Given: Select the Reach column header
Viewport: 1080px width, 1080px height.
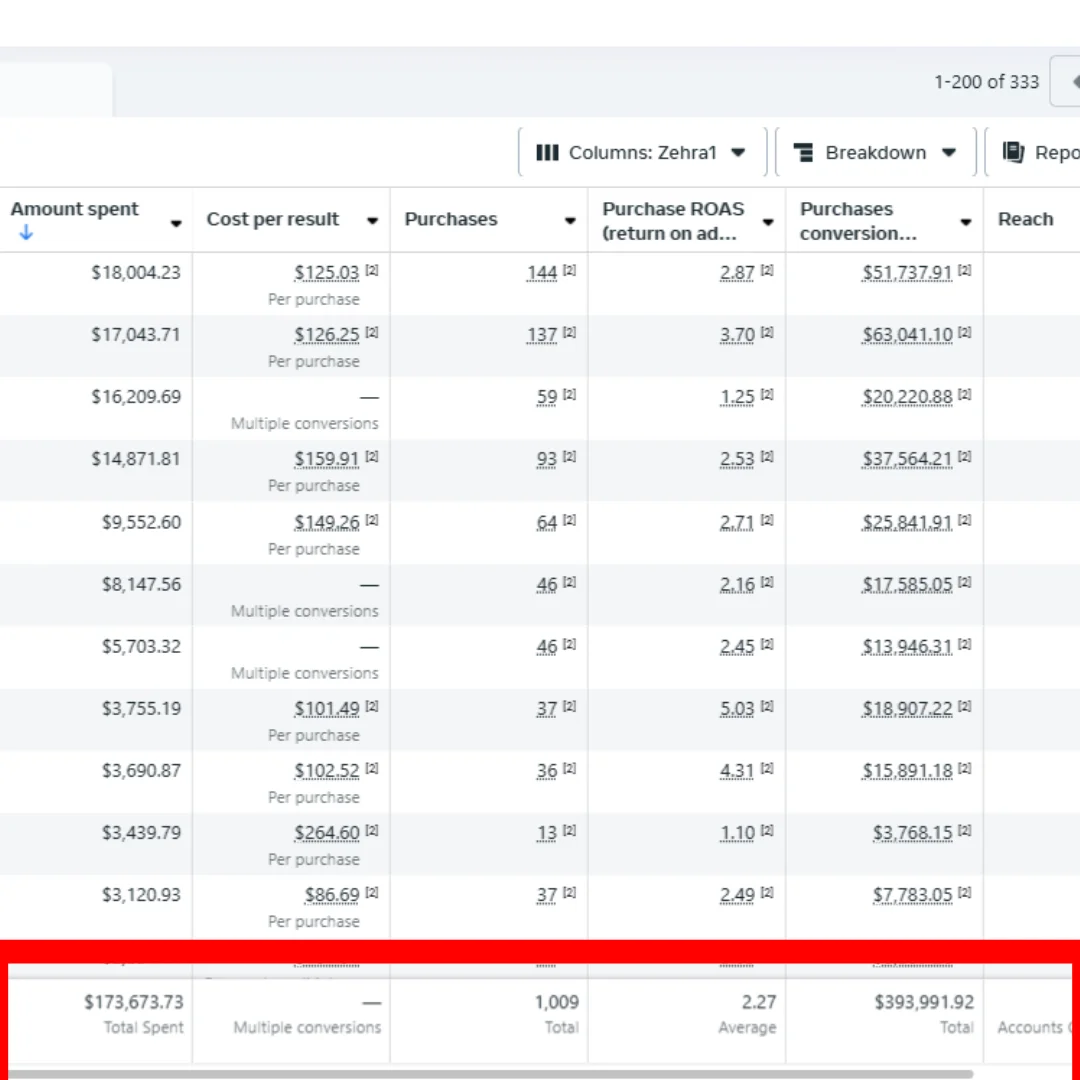Looking at the screenshot, I should 1025,220.
